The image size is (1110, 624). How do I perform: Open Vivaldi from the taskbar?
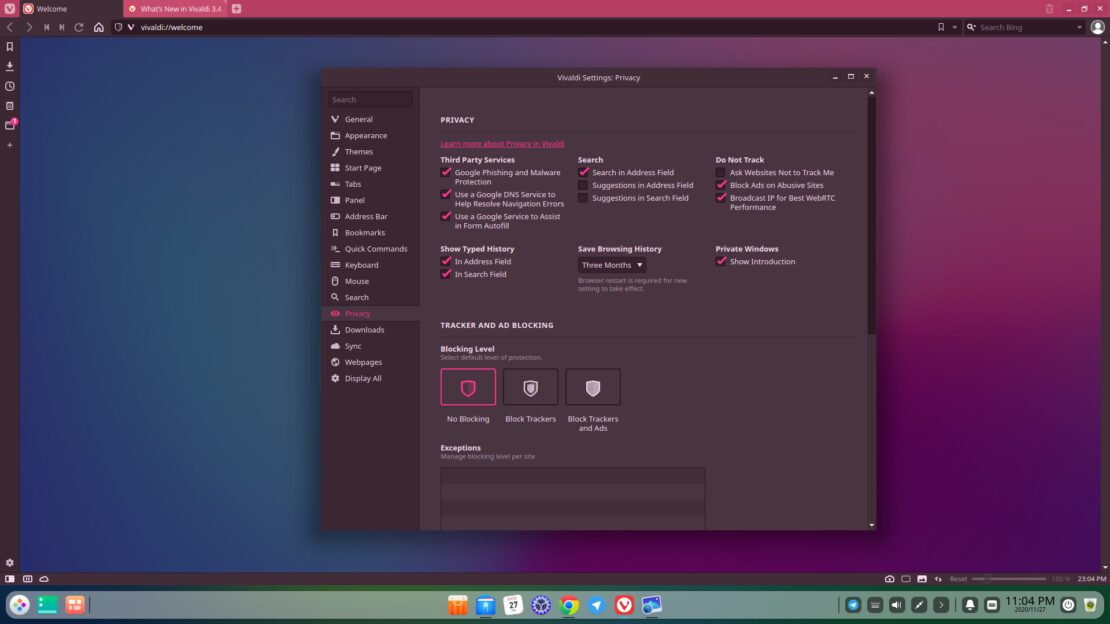point(623,605)
